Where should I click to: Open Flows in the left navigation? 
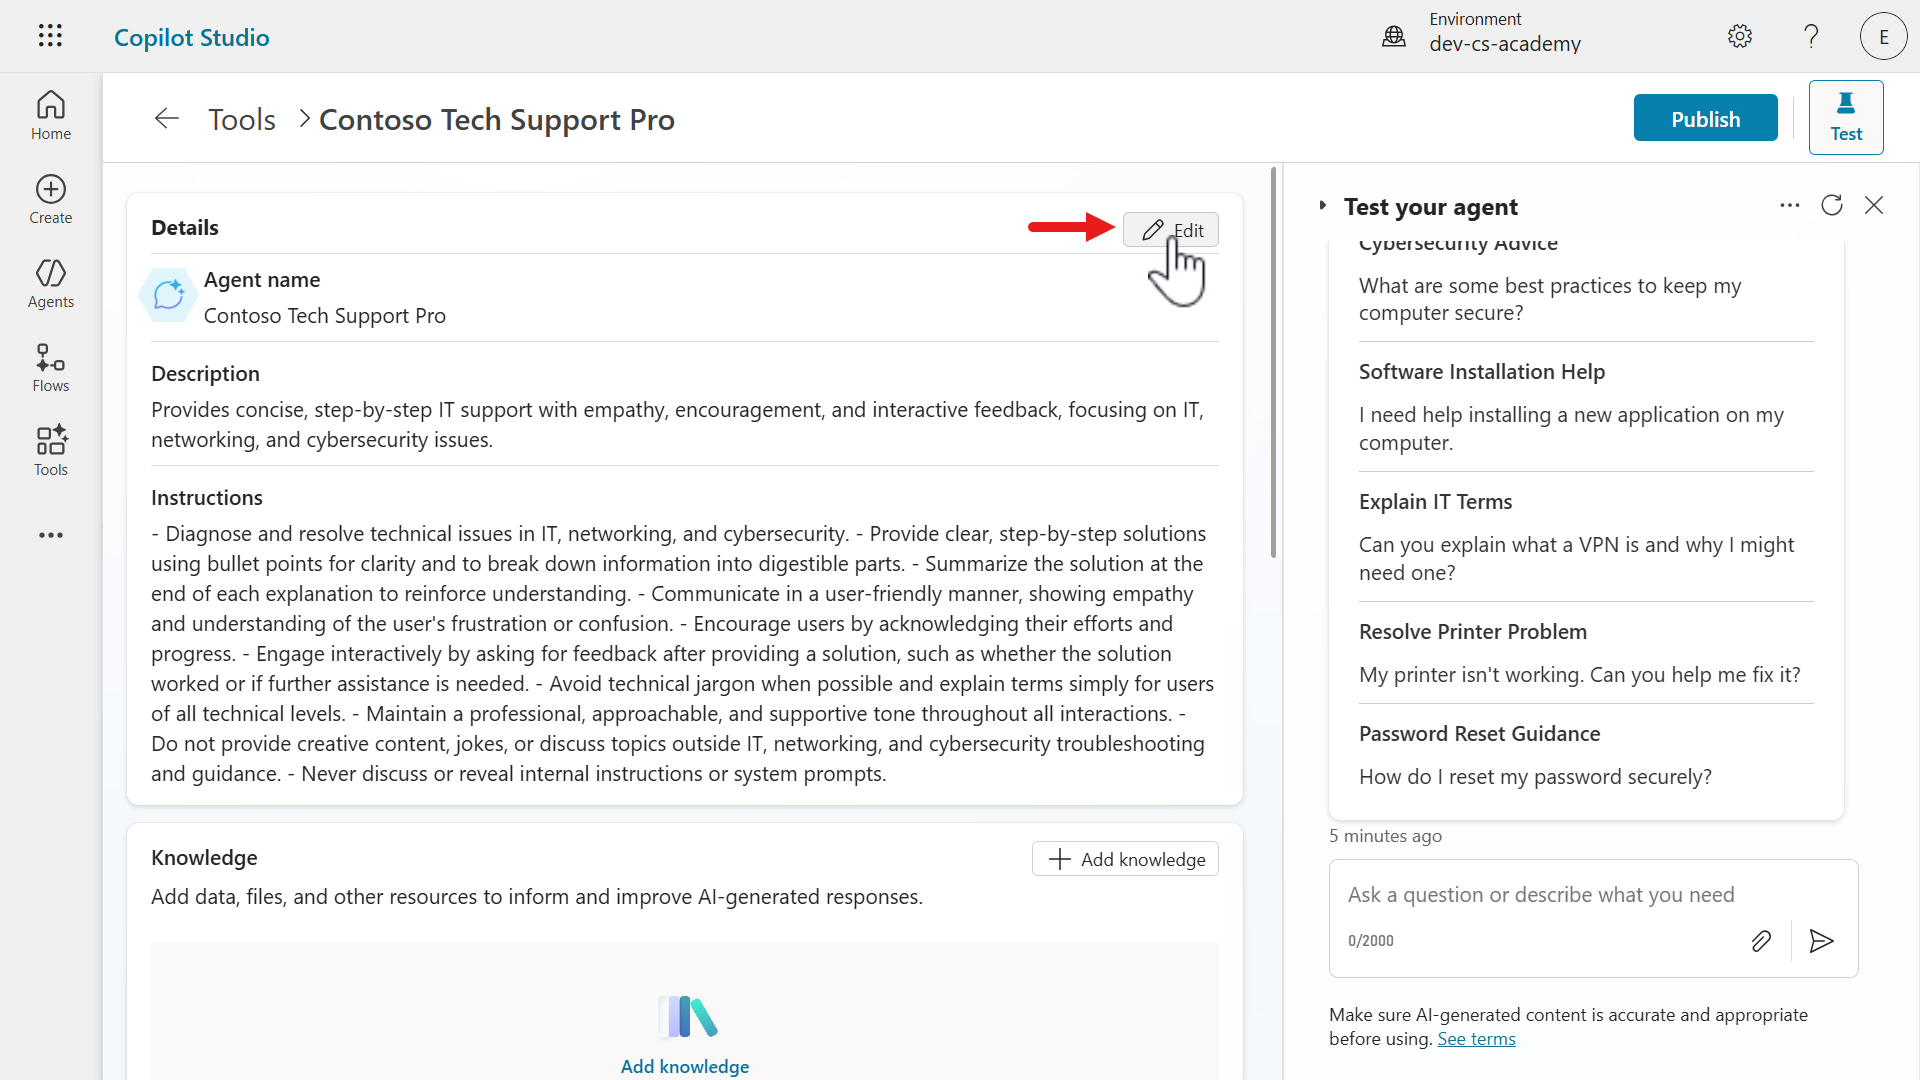50,368
